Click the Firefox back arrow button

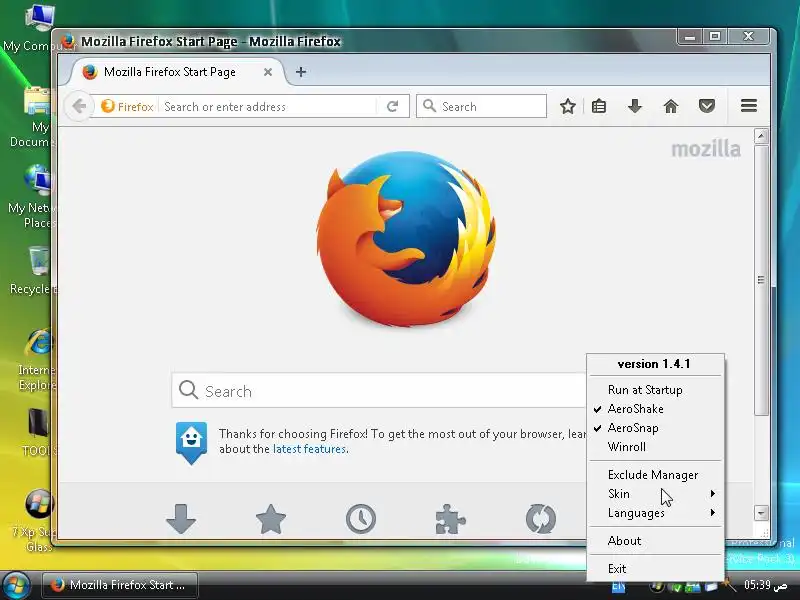79,107
